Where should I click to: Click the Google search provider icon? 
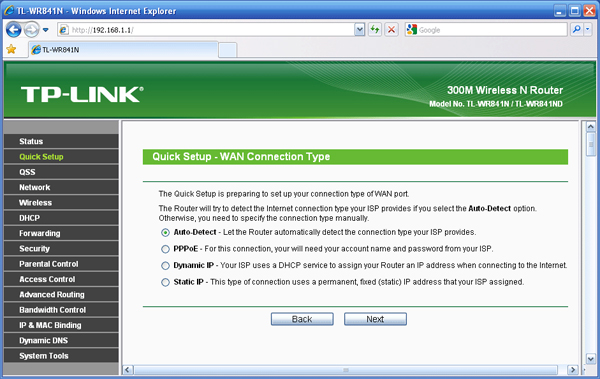pos(412,29)
